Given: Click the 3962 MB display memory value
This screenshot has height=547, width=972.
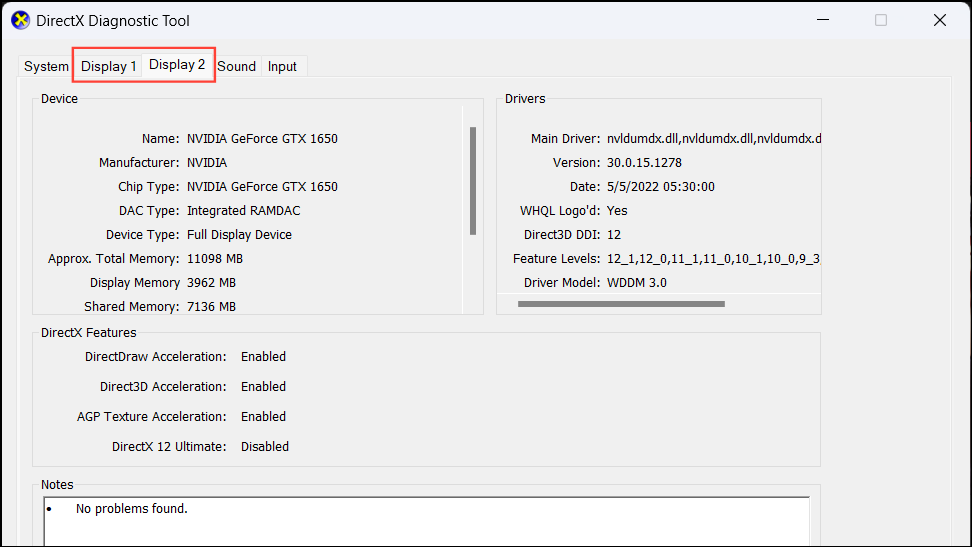Looking at the screenshot, I should coord(211,283).
